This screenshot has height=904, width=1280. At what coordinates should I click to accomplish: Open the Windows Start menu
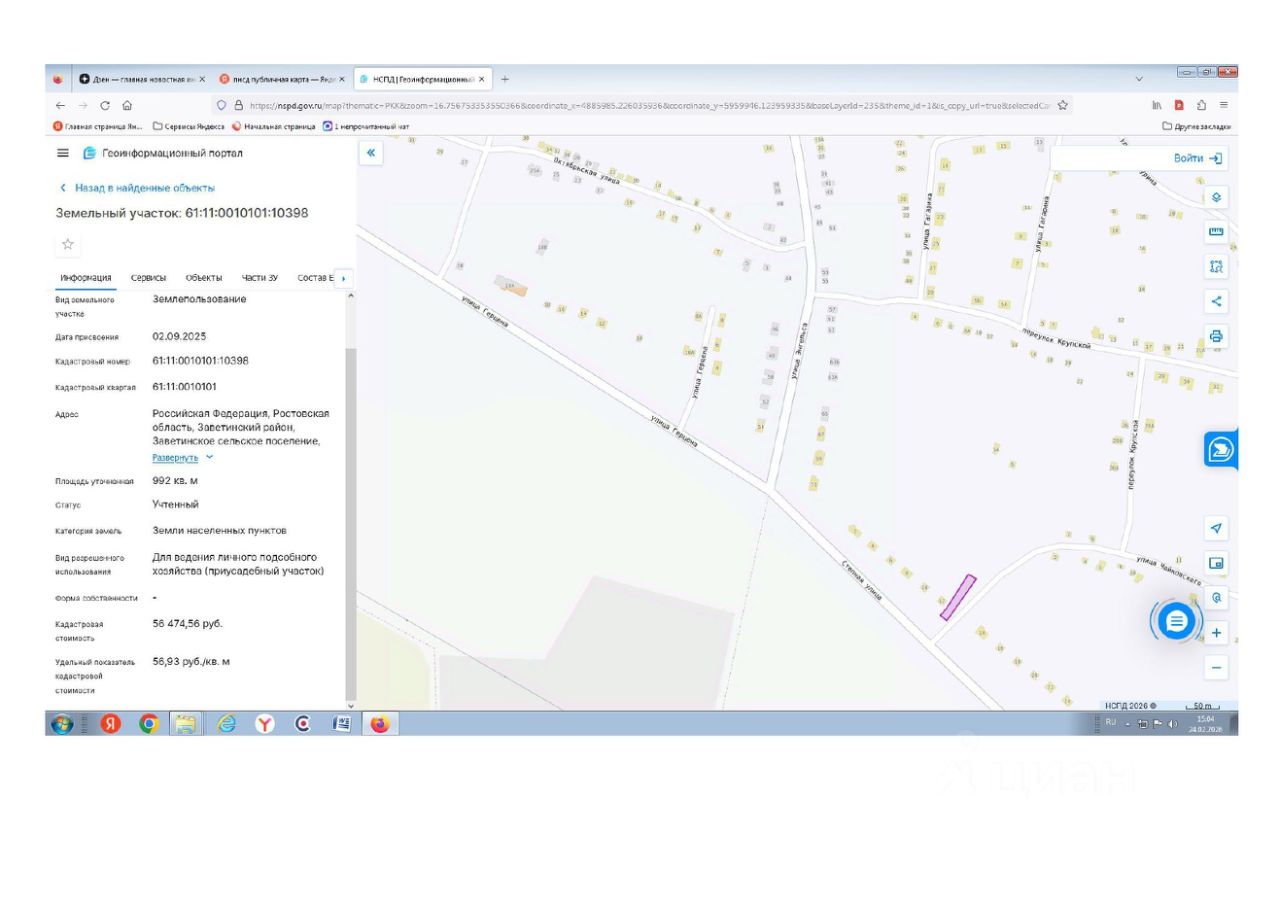(62, 724)
